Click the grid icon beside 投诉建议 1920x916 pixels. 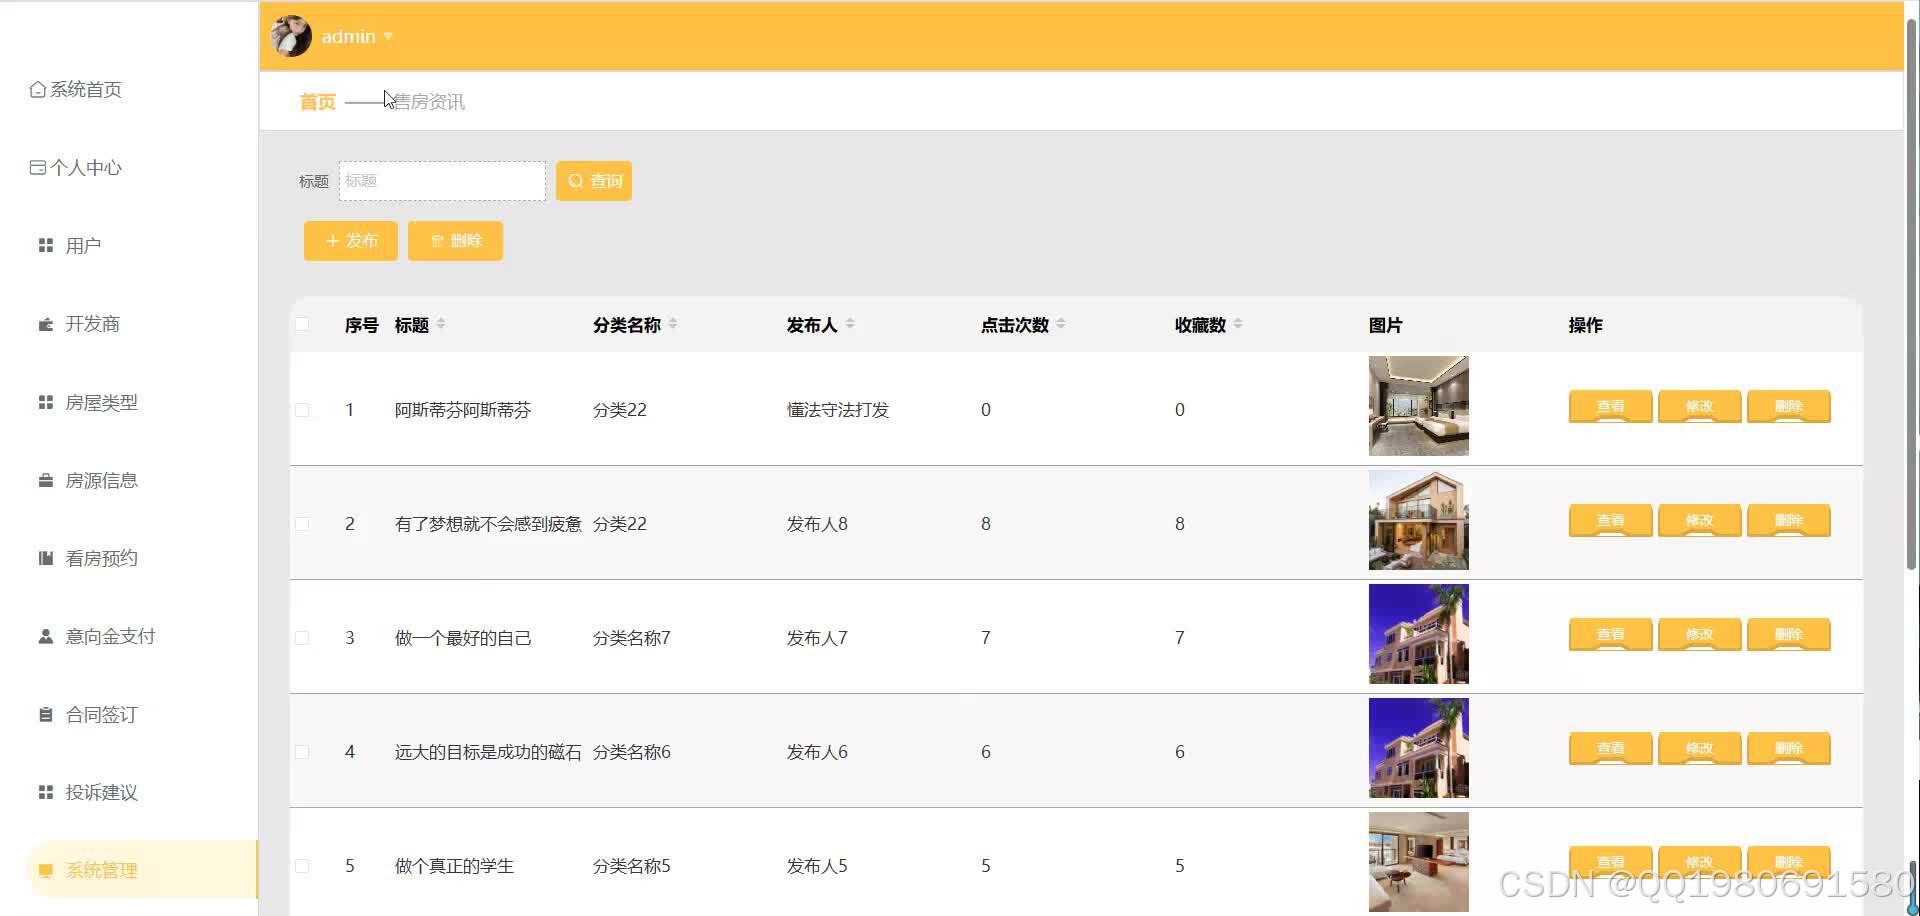[x=45, y=792]
